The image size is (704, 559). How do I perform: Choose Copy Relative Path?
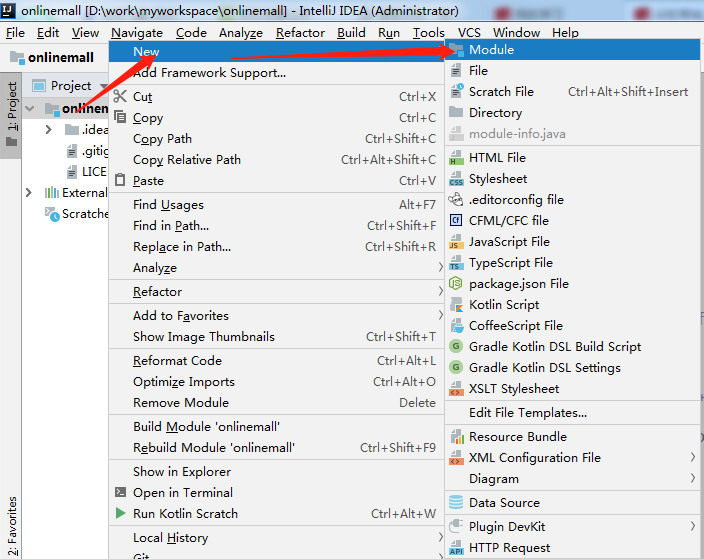pos(277,159)
